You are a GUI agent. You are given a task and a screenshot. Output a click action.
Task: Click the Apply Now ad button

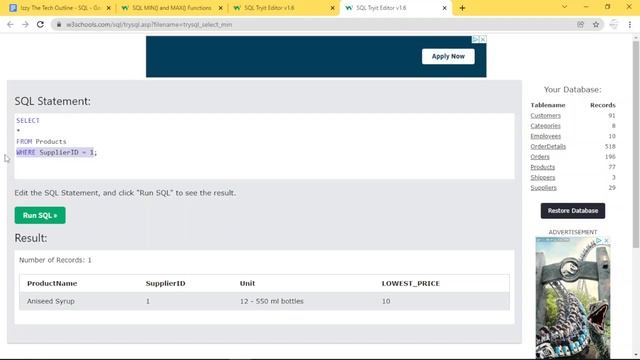(x=448, y=56)
